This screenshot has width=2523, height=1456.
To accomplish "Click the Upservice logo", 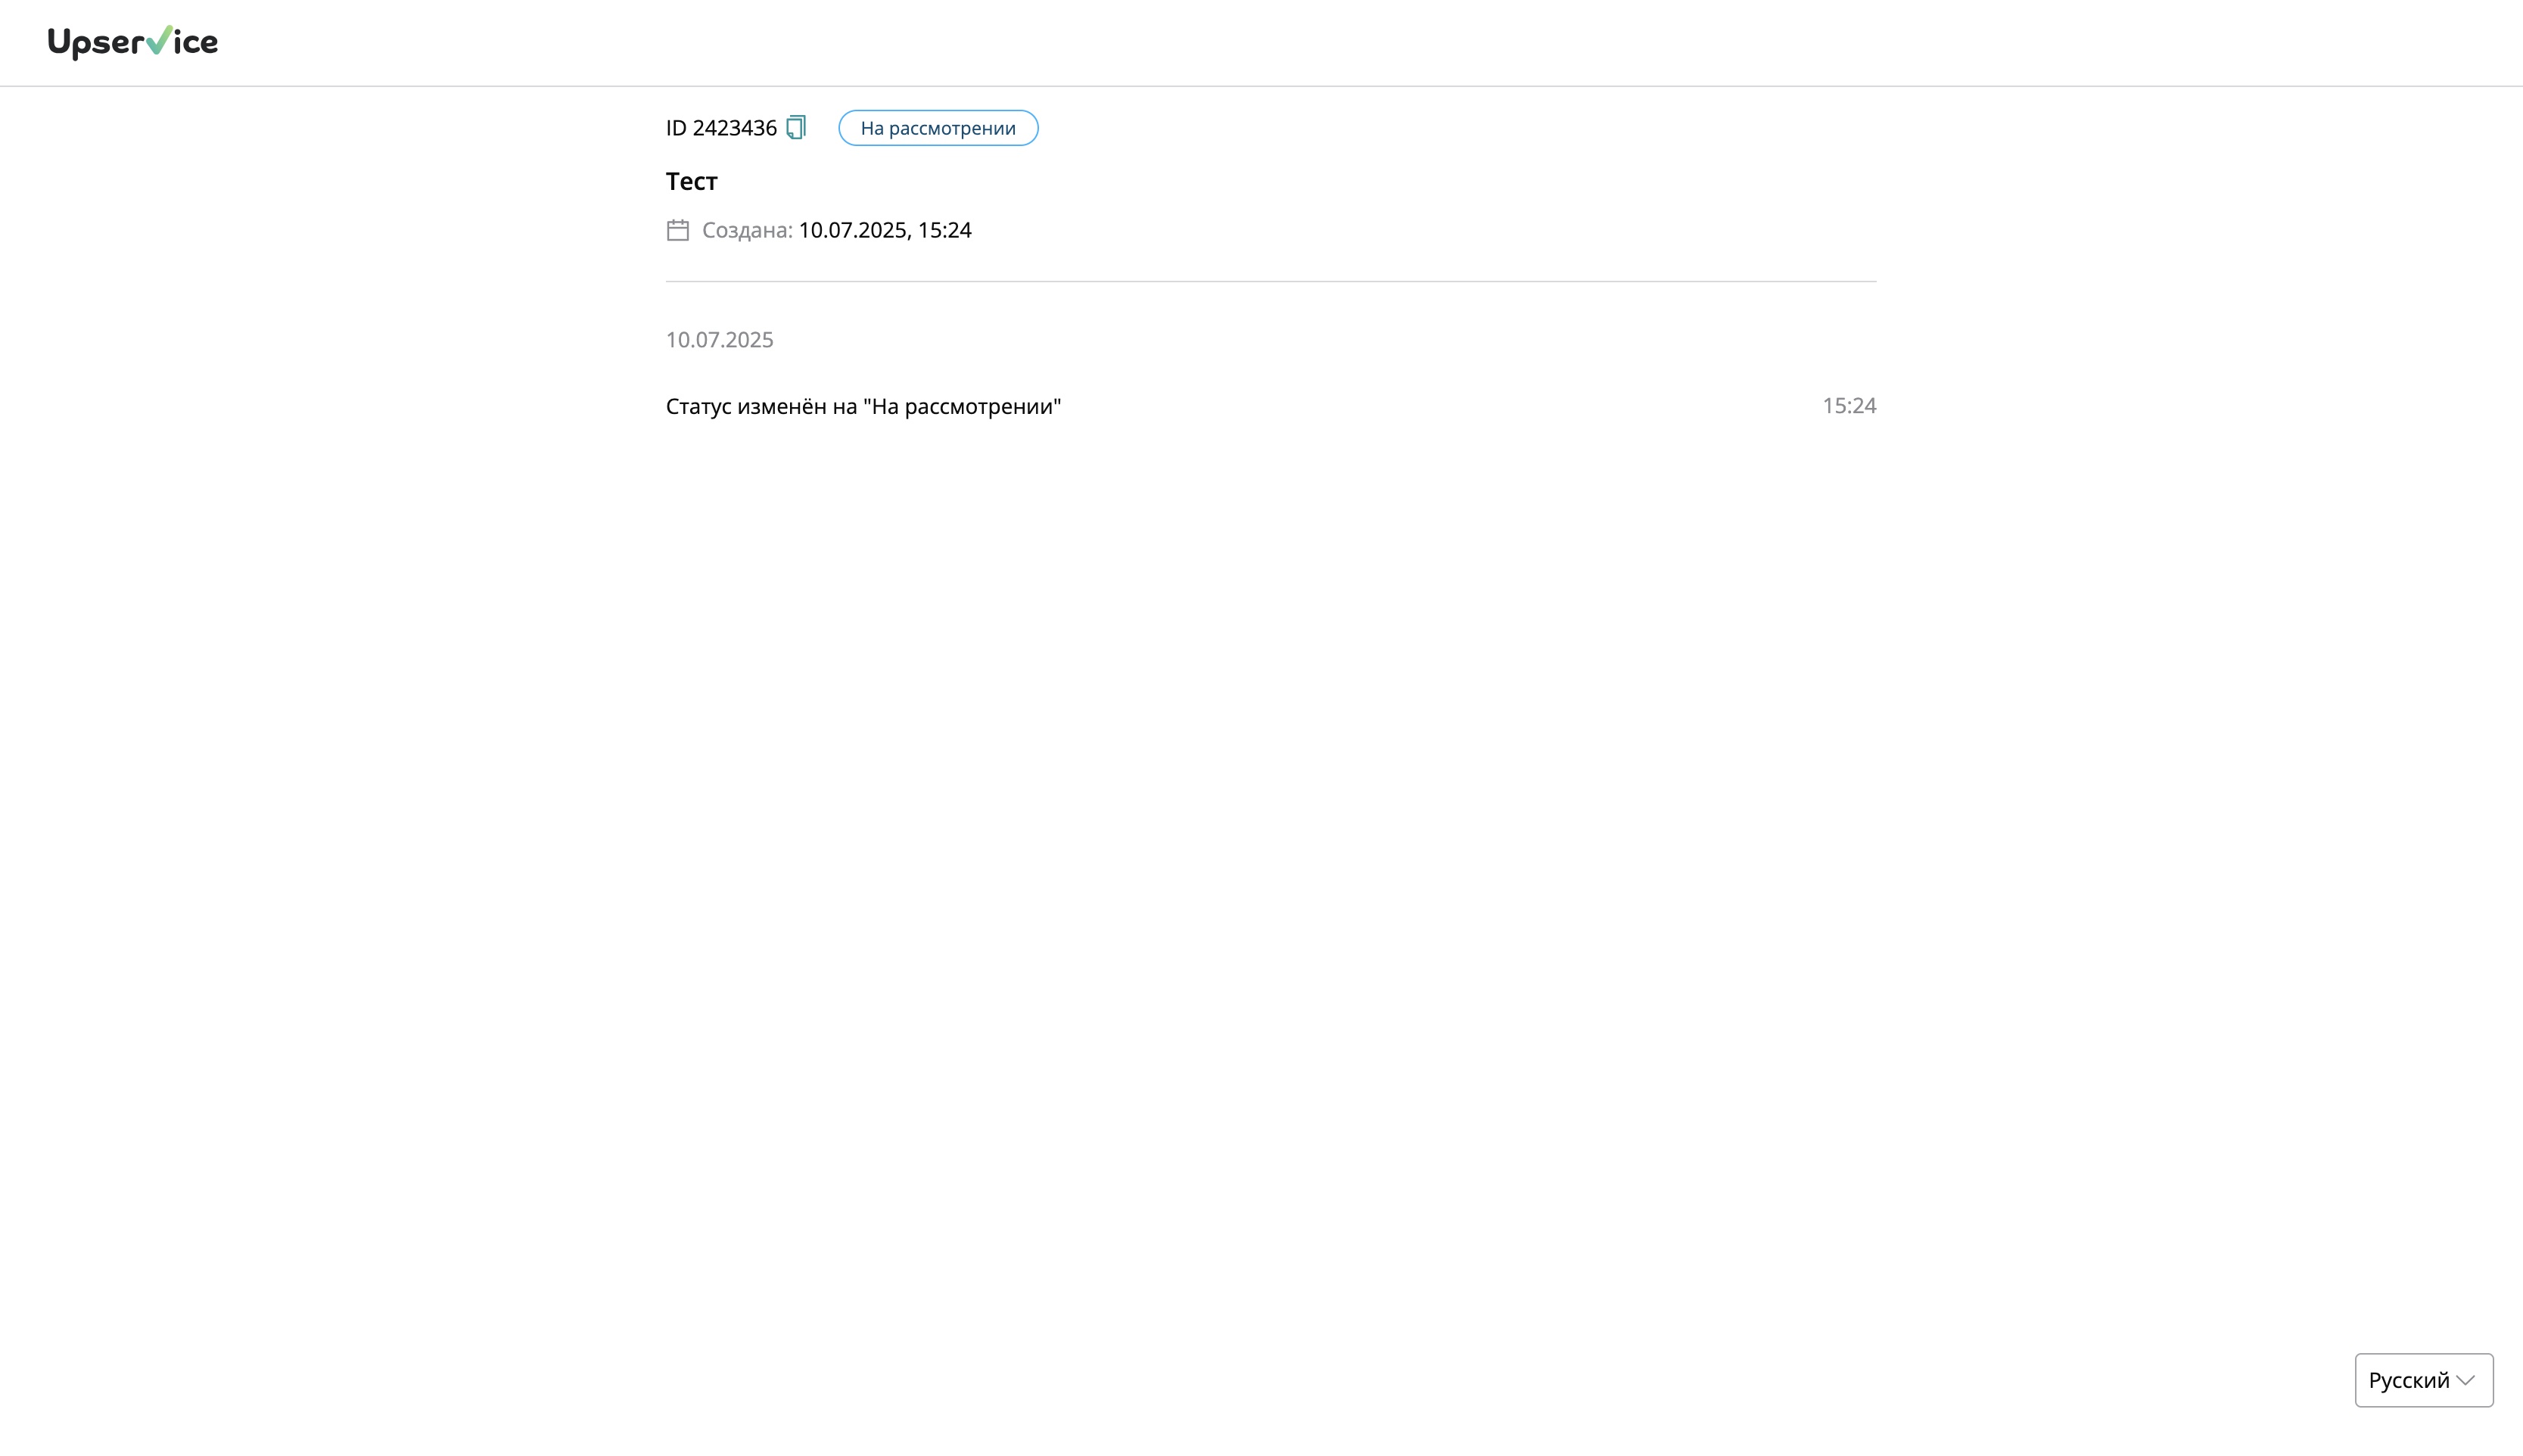I will pos(132,42).
